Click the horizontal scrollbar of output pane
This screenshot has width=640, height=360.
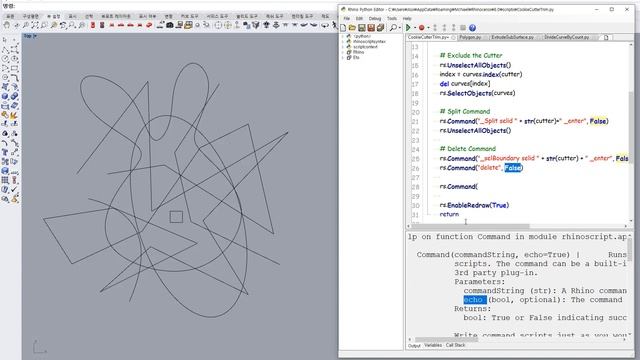[447, 339]
